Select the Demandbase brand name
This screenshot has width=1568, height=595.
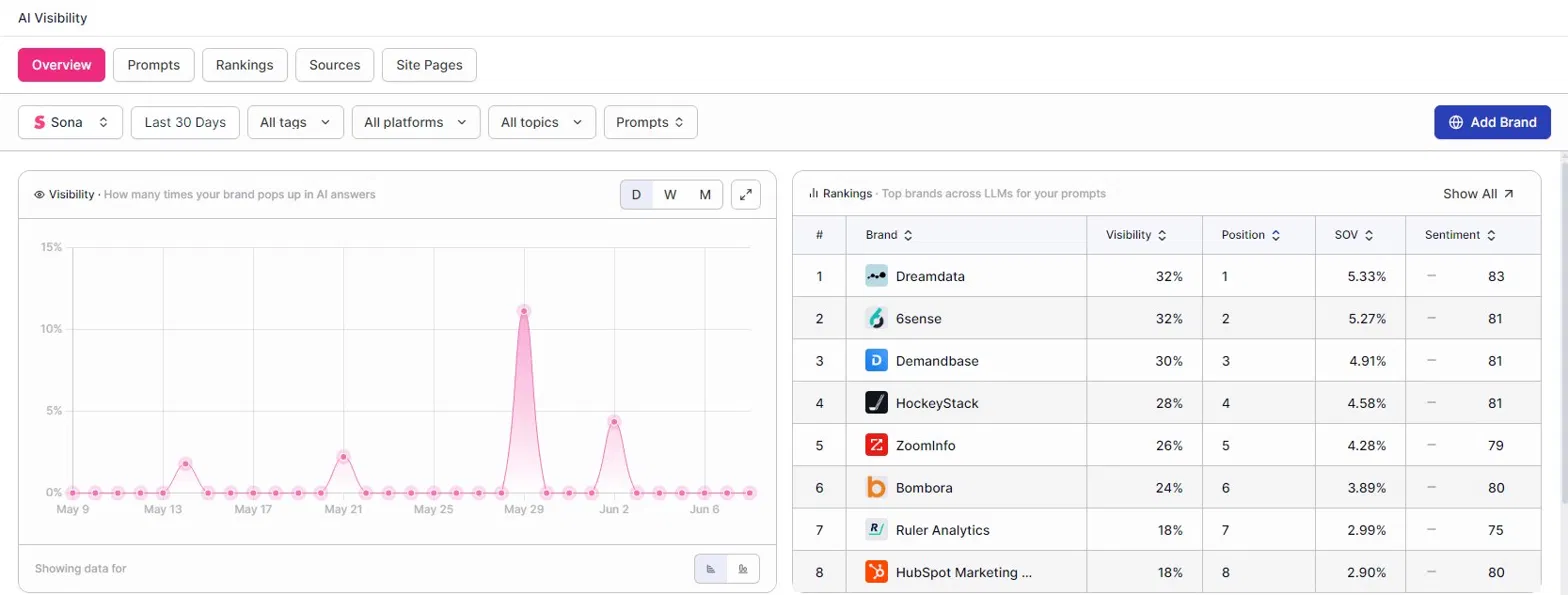coord(937,360)
